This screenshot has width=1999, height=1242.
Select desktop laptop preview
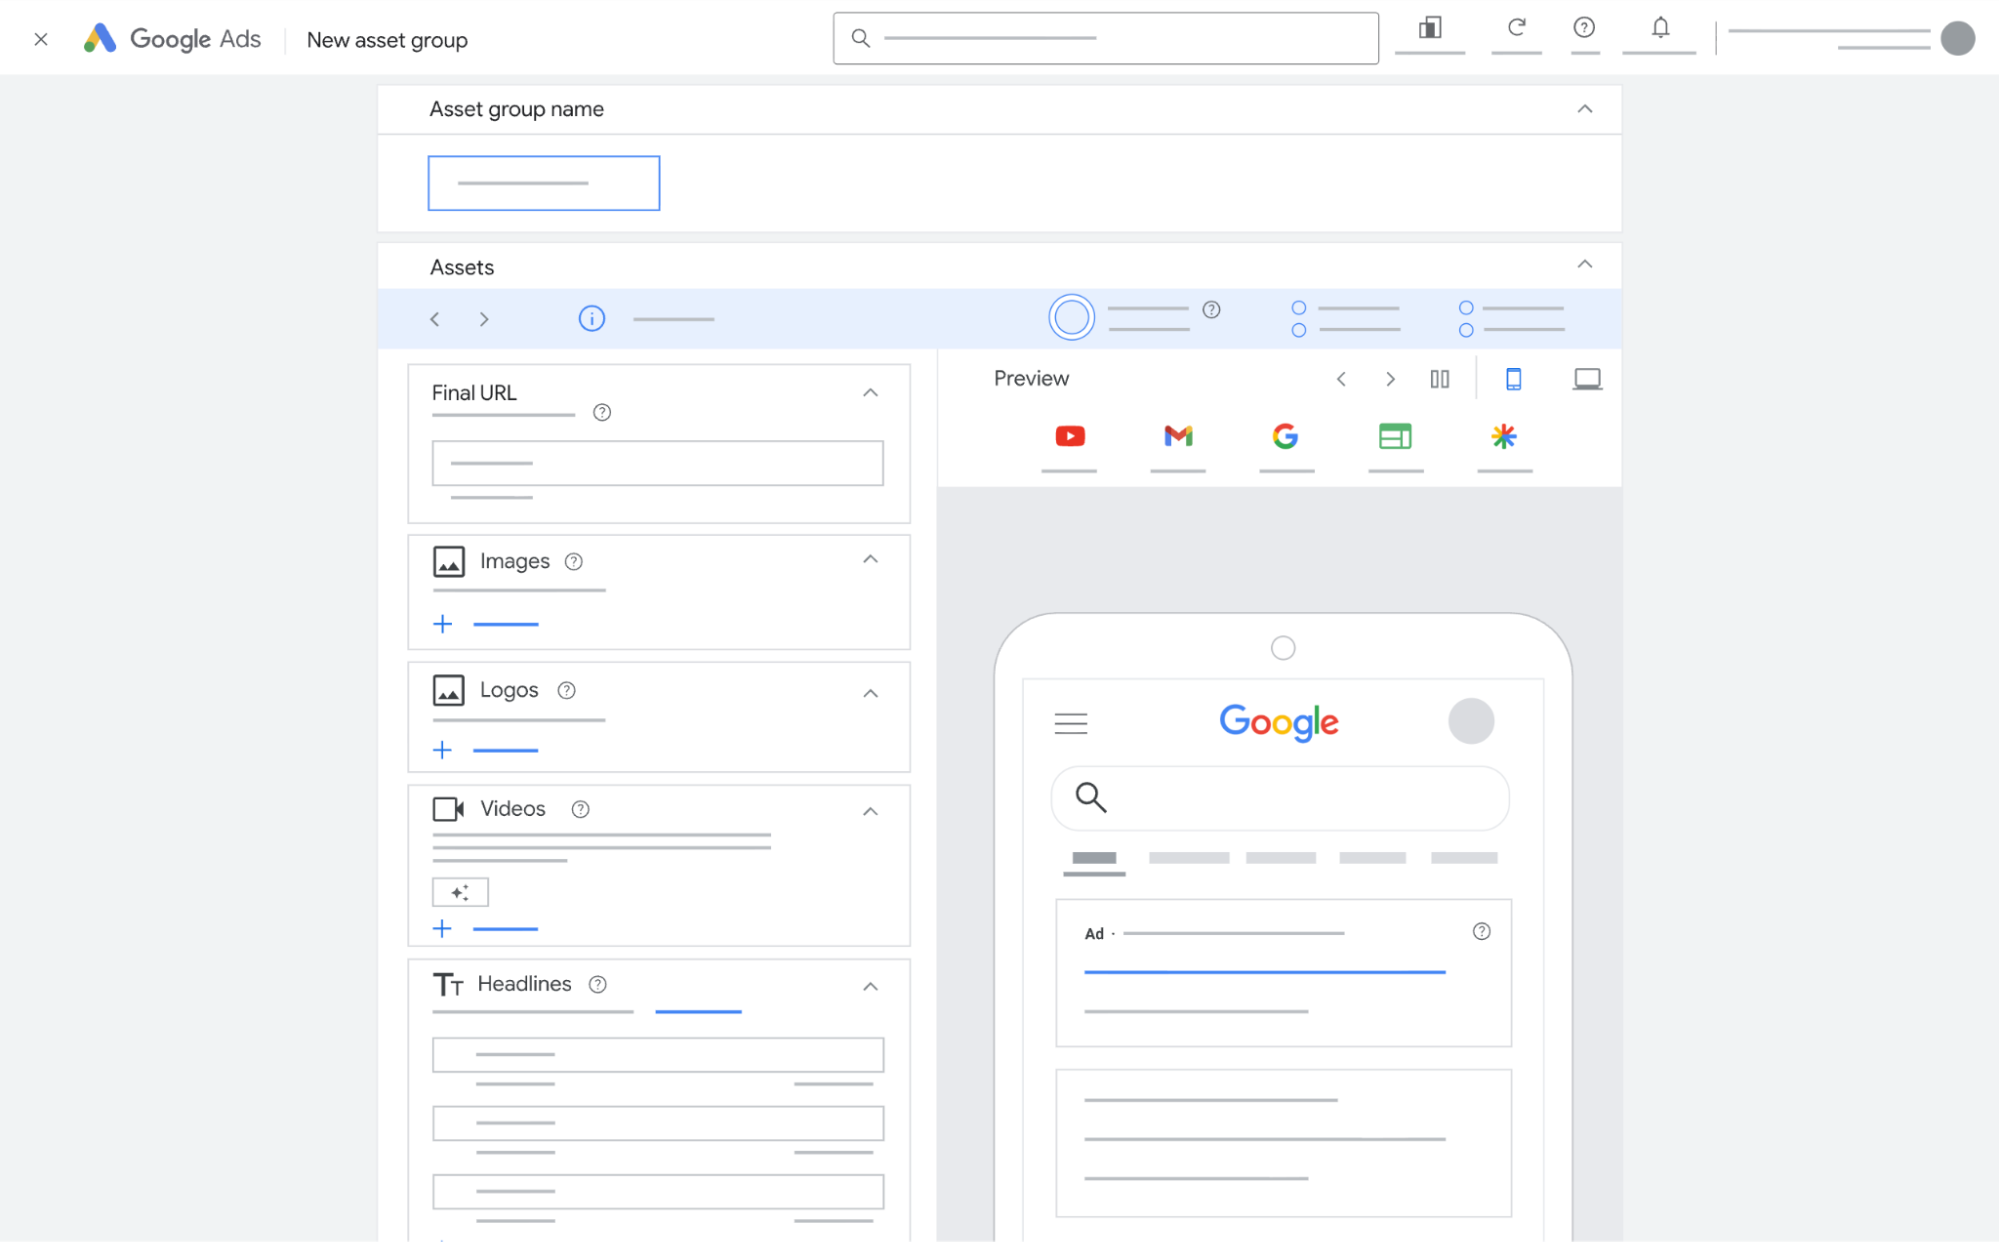pyautogui.click(x=1587, y=379)
